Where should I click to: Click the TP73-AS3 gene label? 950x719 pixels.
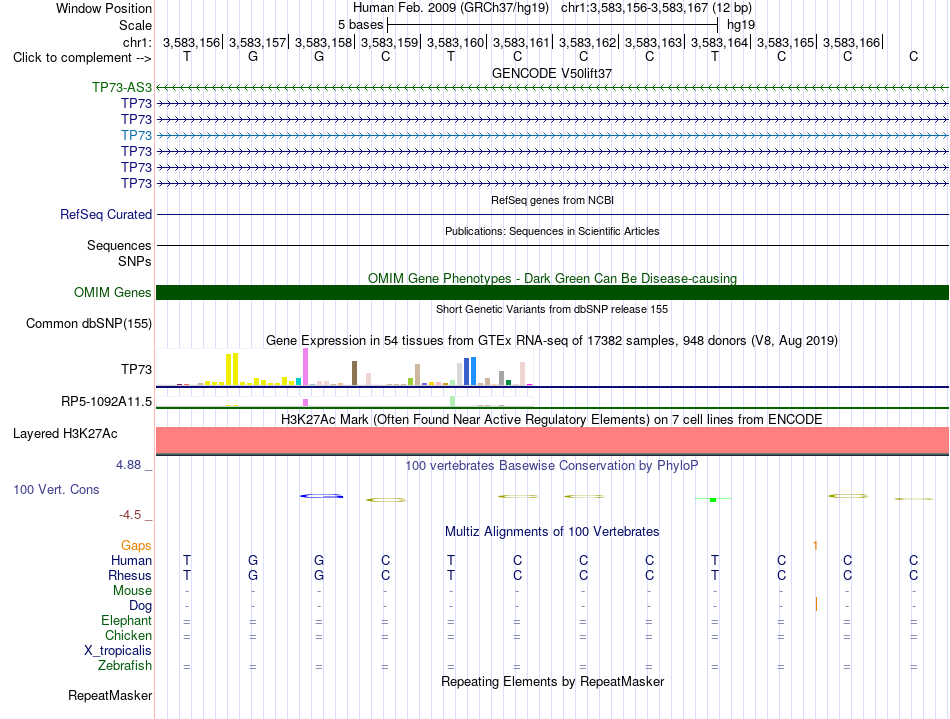click(x=122, y=87)
